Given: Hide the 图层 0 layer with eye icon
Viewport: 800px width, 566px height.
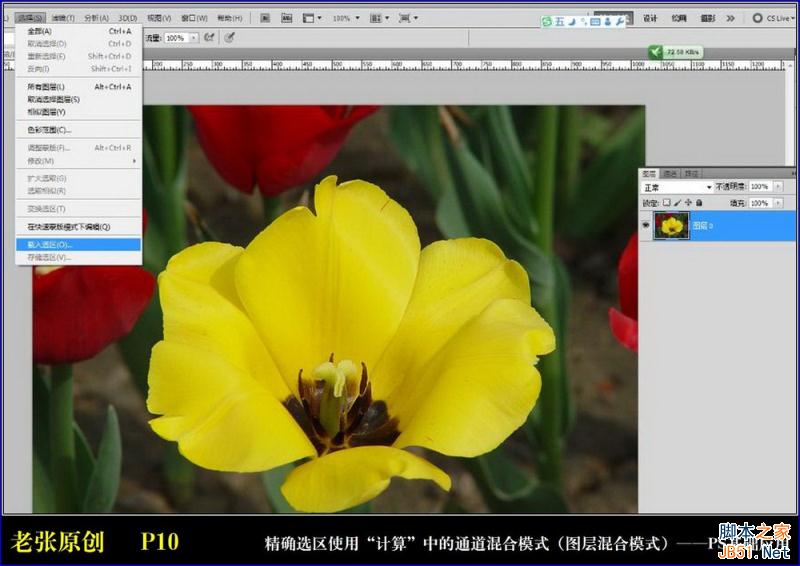Looking at the screenshot, I should pyautogui.click(x=646, y=225).
